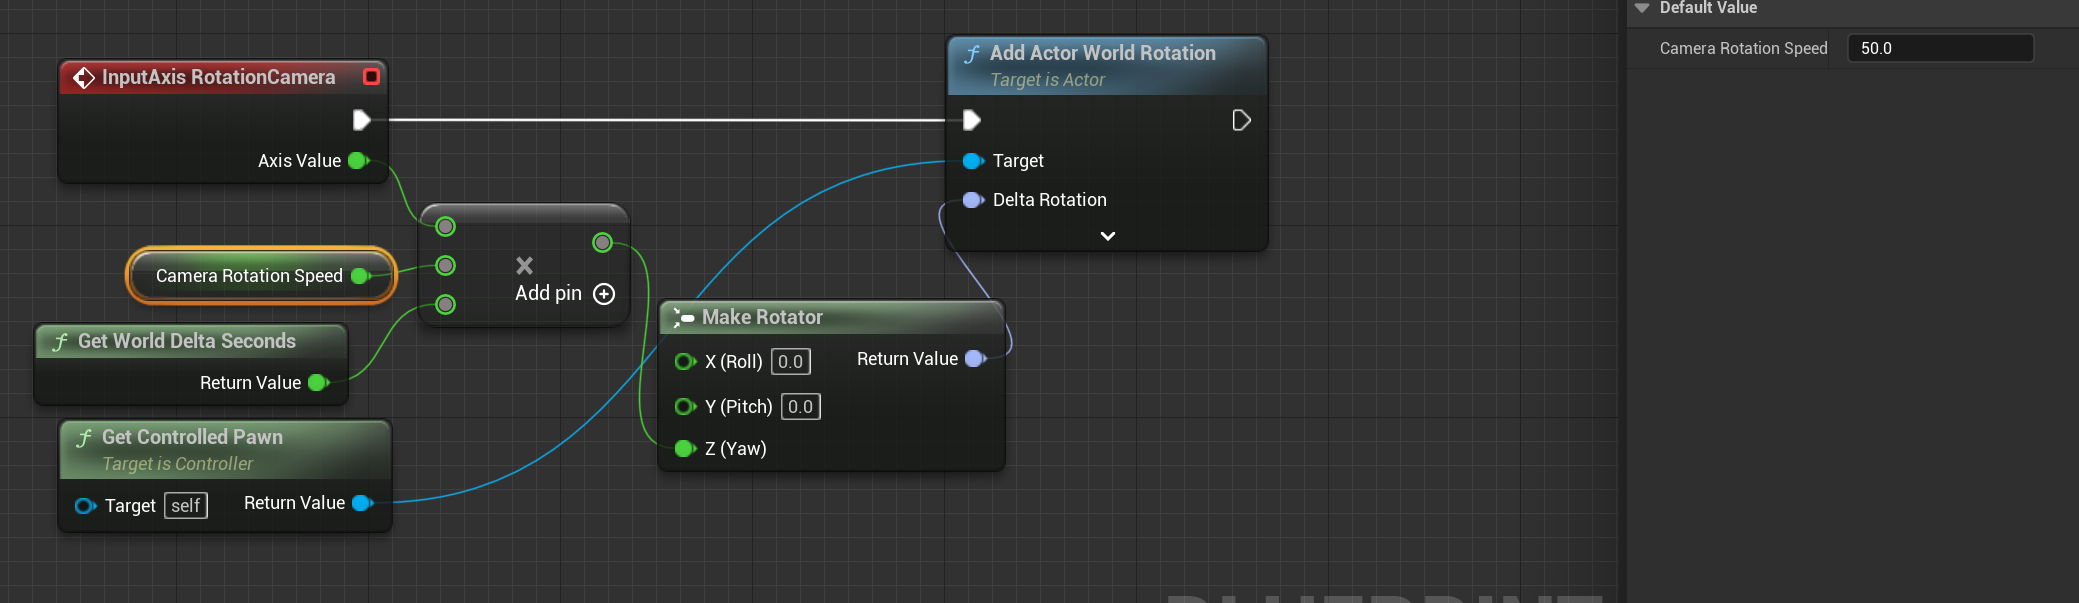Click the third input pin of multiply node

446,305
